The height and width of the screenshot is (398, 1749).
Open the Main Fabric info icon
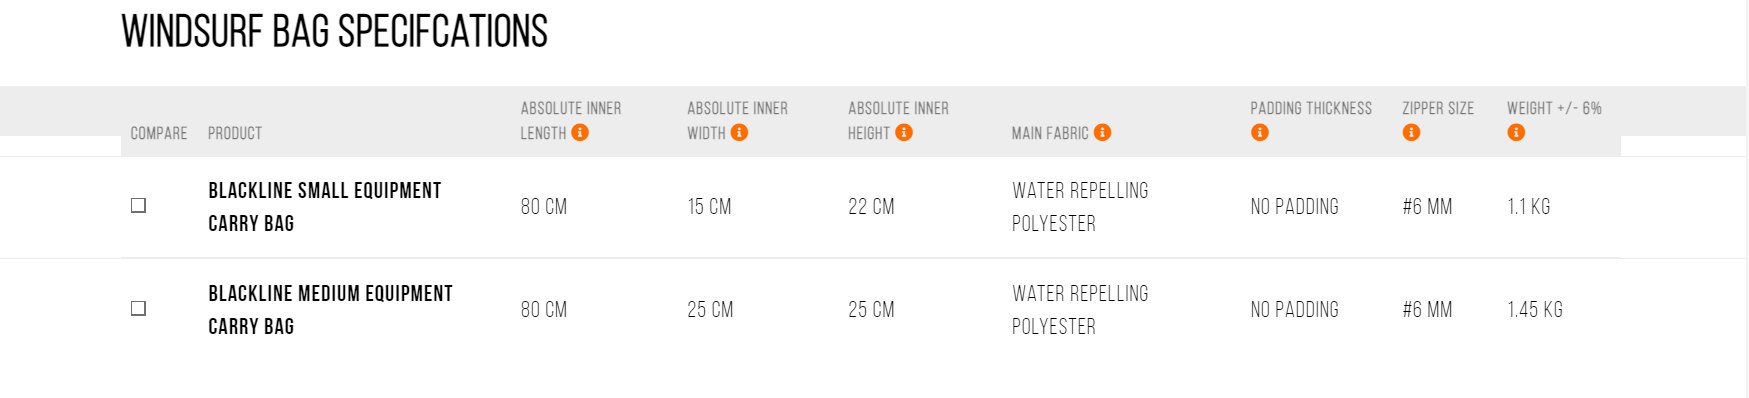click(x=1102, y=132)
